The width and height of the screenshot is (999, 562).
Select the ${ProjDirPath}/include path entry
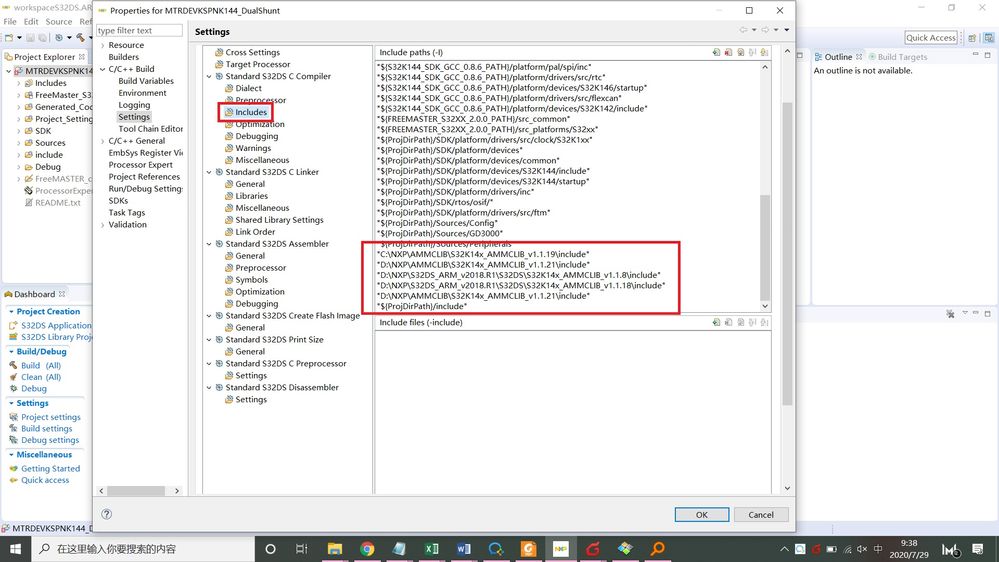tap(422, 306)
